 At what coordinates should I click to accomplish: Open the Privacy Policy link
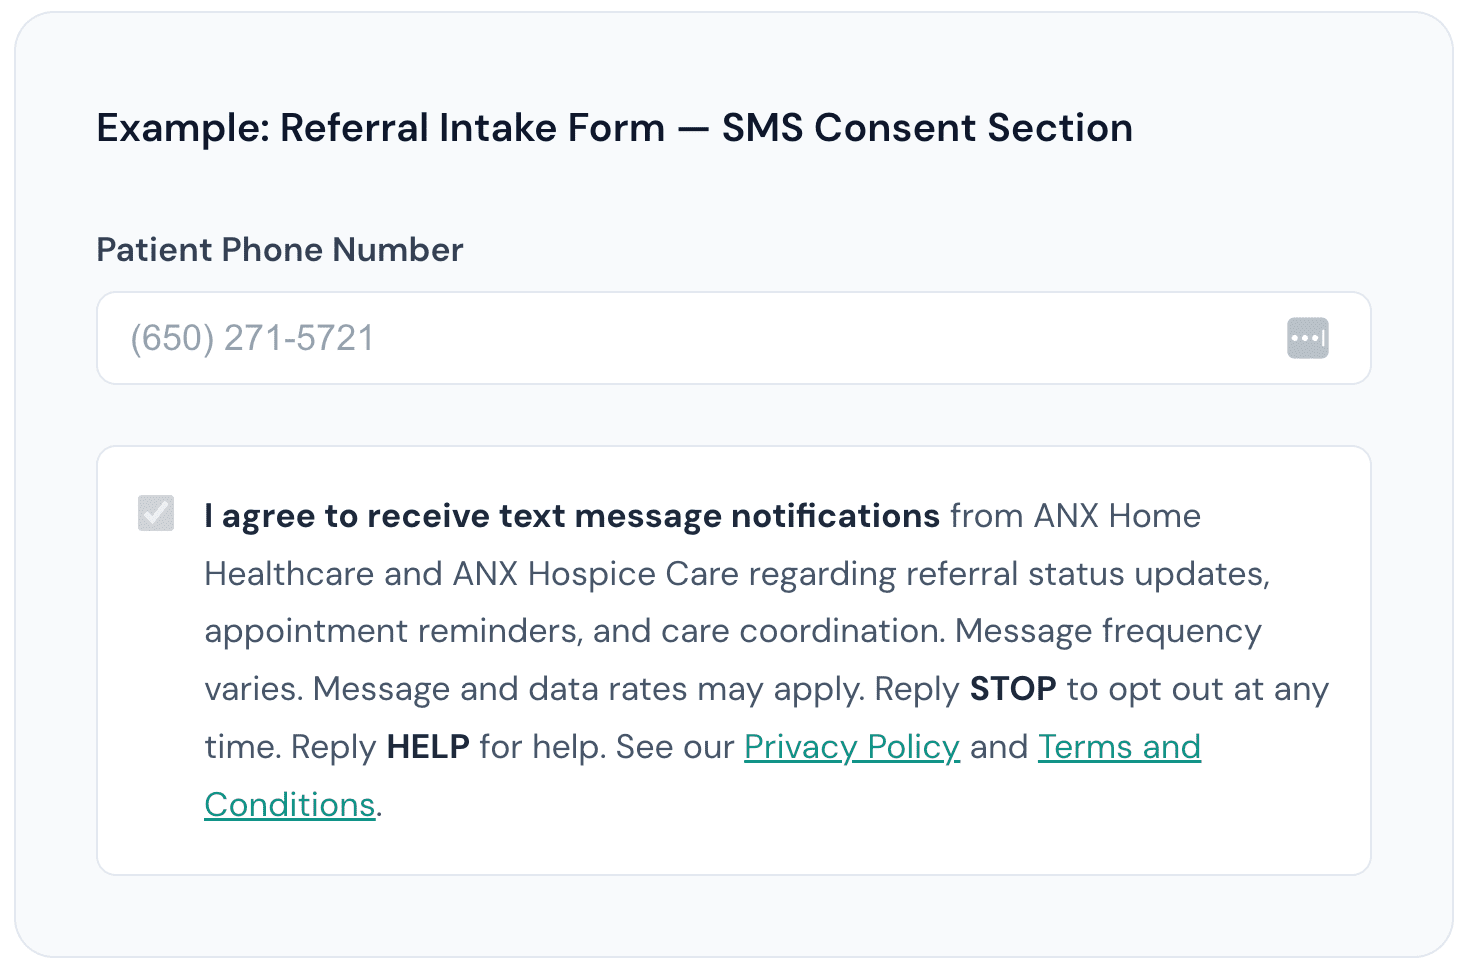(851, 746)
